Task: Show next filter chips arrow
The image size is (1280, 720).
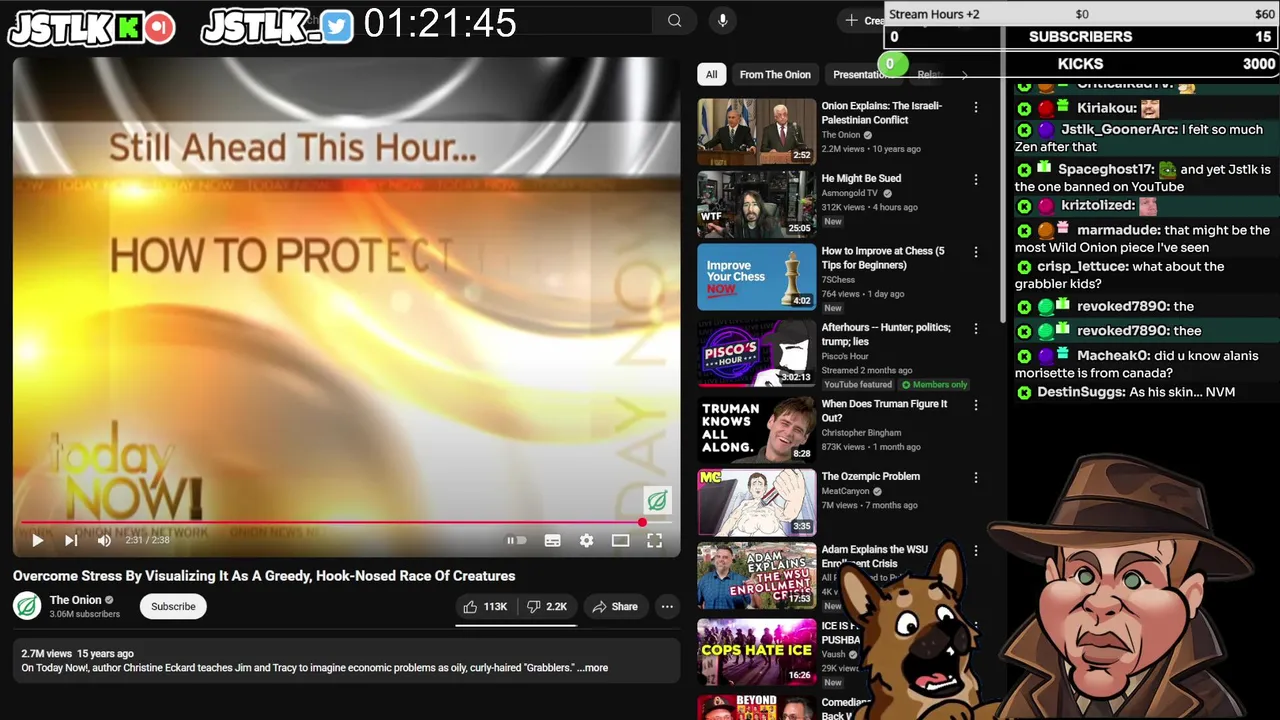Action: [964, 75]
